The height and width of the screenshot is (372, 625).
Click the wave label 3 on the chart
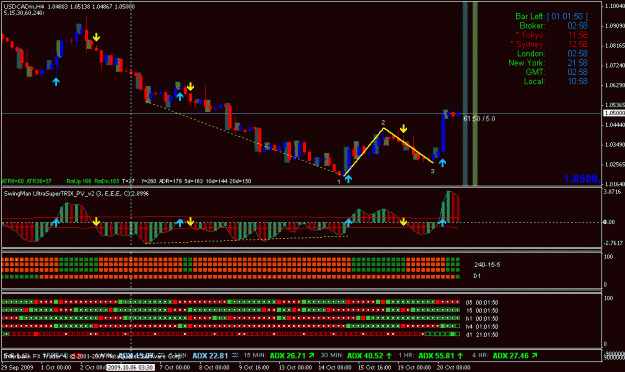coord(432,171)
